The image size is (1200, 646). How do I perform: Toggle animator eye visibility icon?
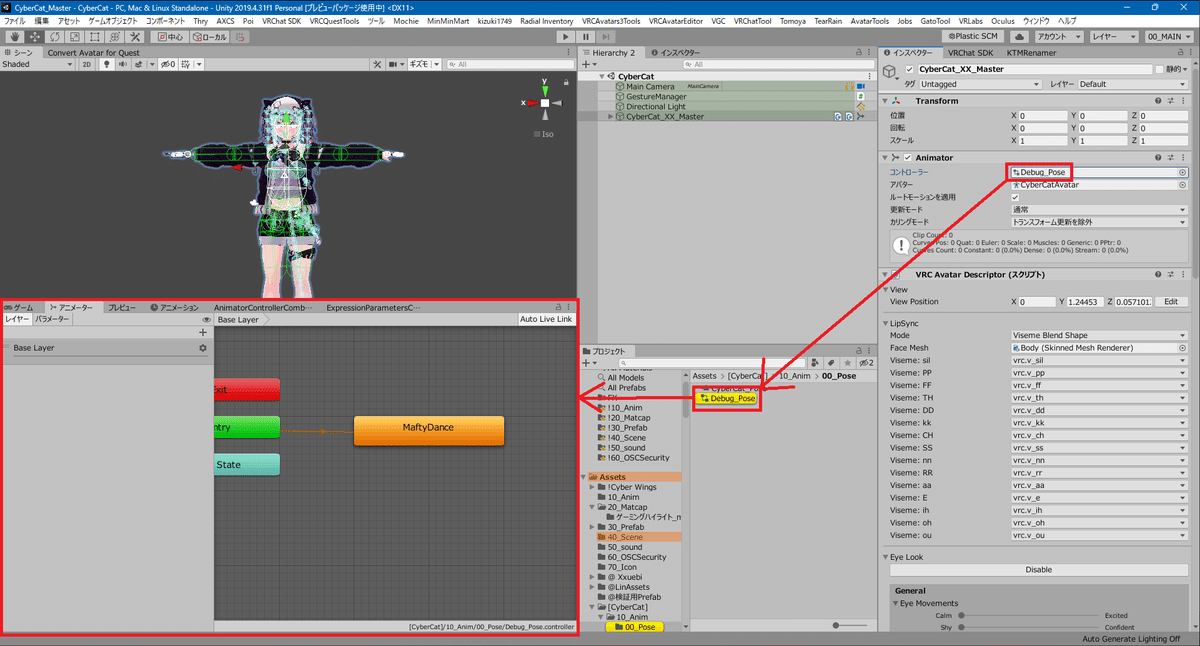pyautogui.click(x=206, y=320)
